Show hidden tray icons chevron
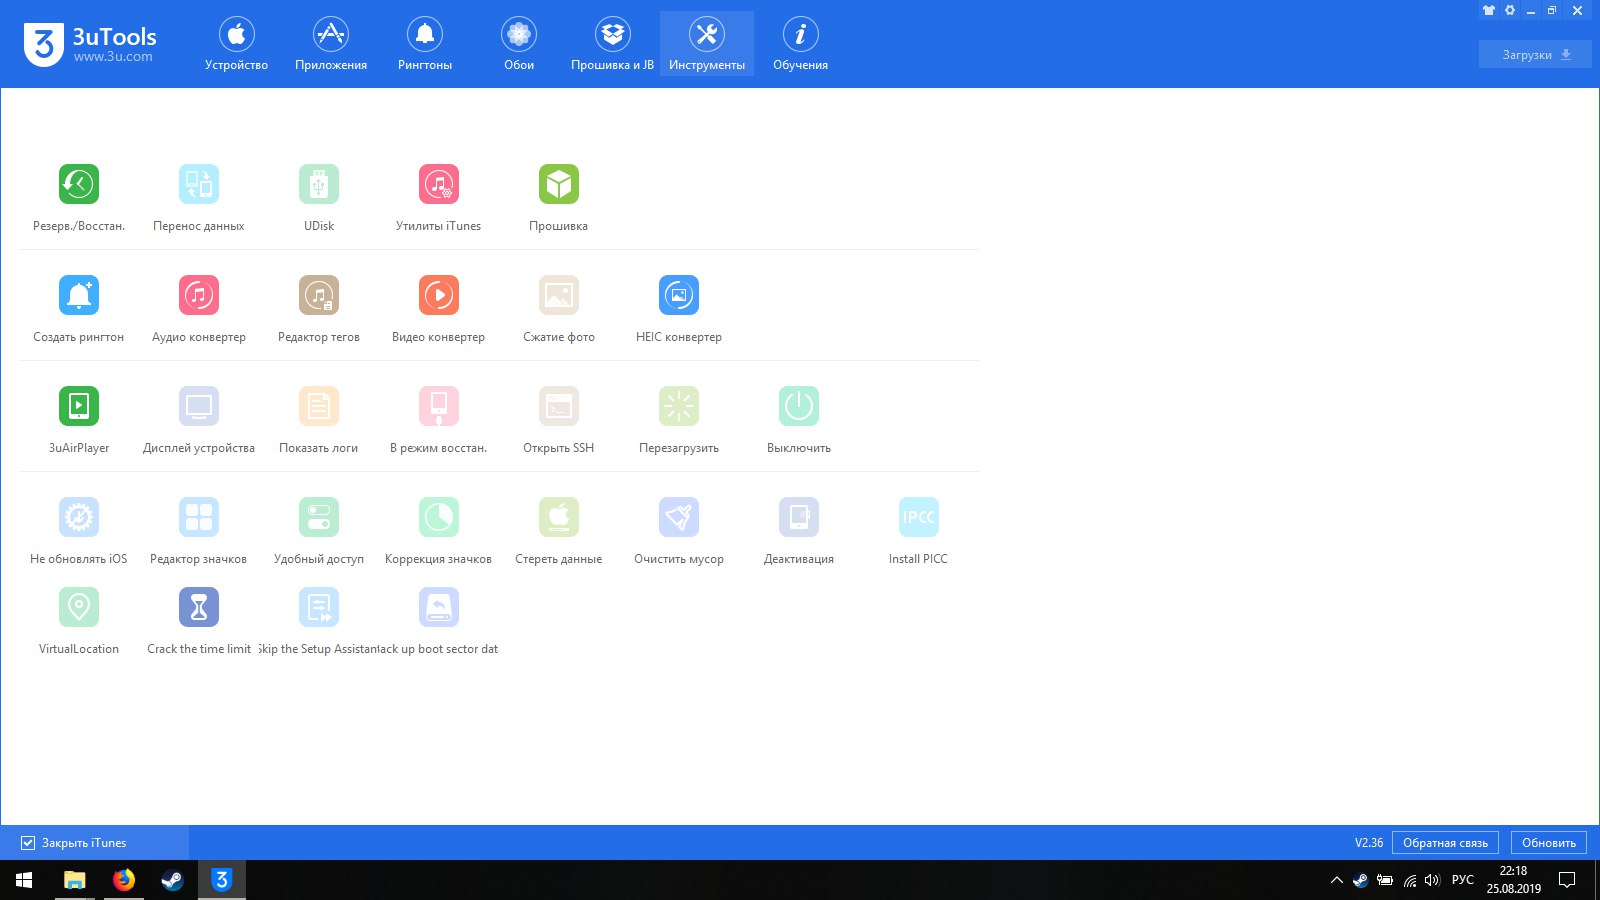The height and width of the screenshot is (900, 1600). [x=1336, y=880]
